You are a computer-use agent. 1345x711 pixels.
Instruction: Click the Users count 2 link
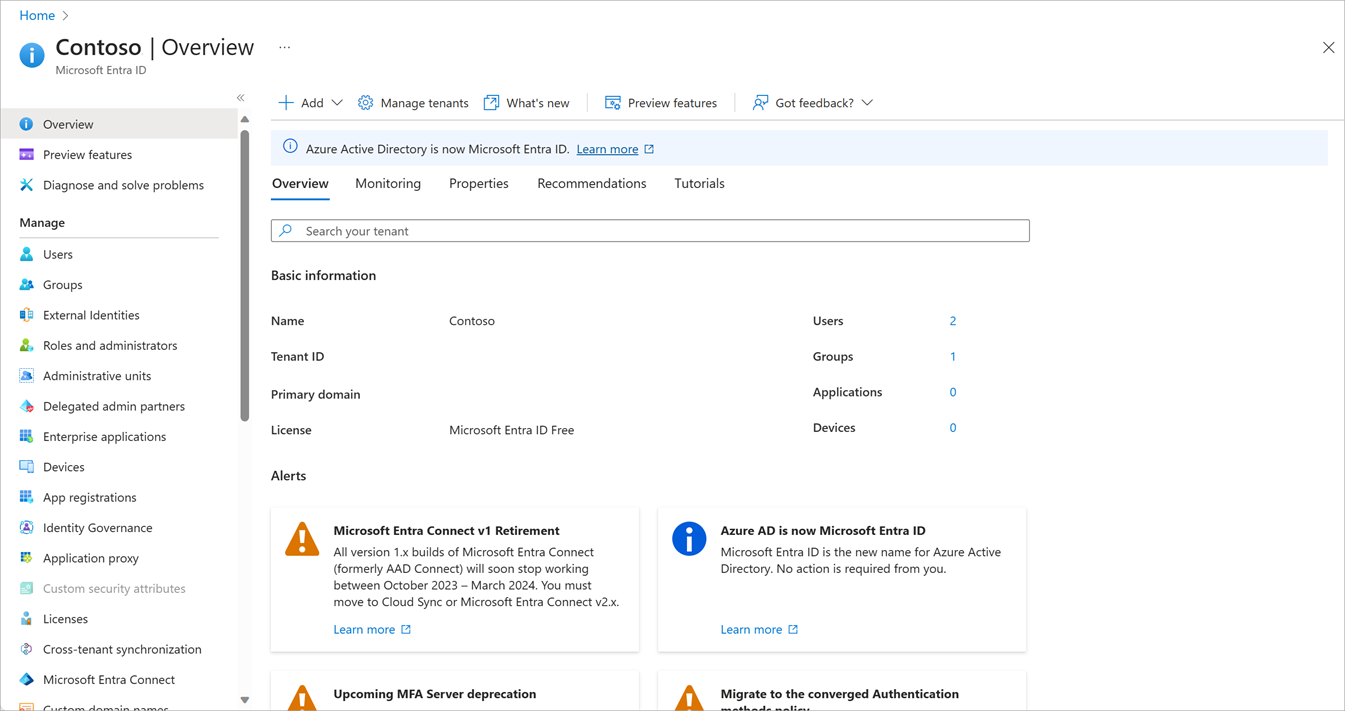[953, 321]
